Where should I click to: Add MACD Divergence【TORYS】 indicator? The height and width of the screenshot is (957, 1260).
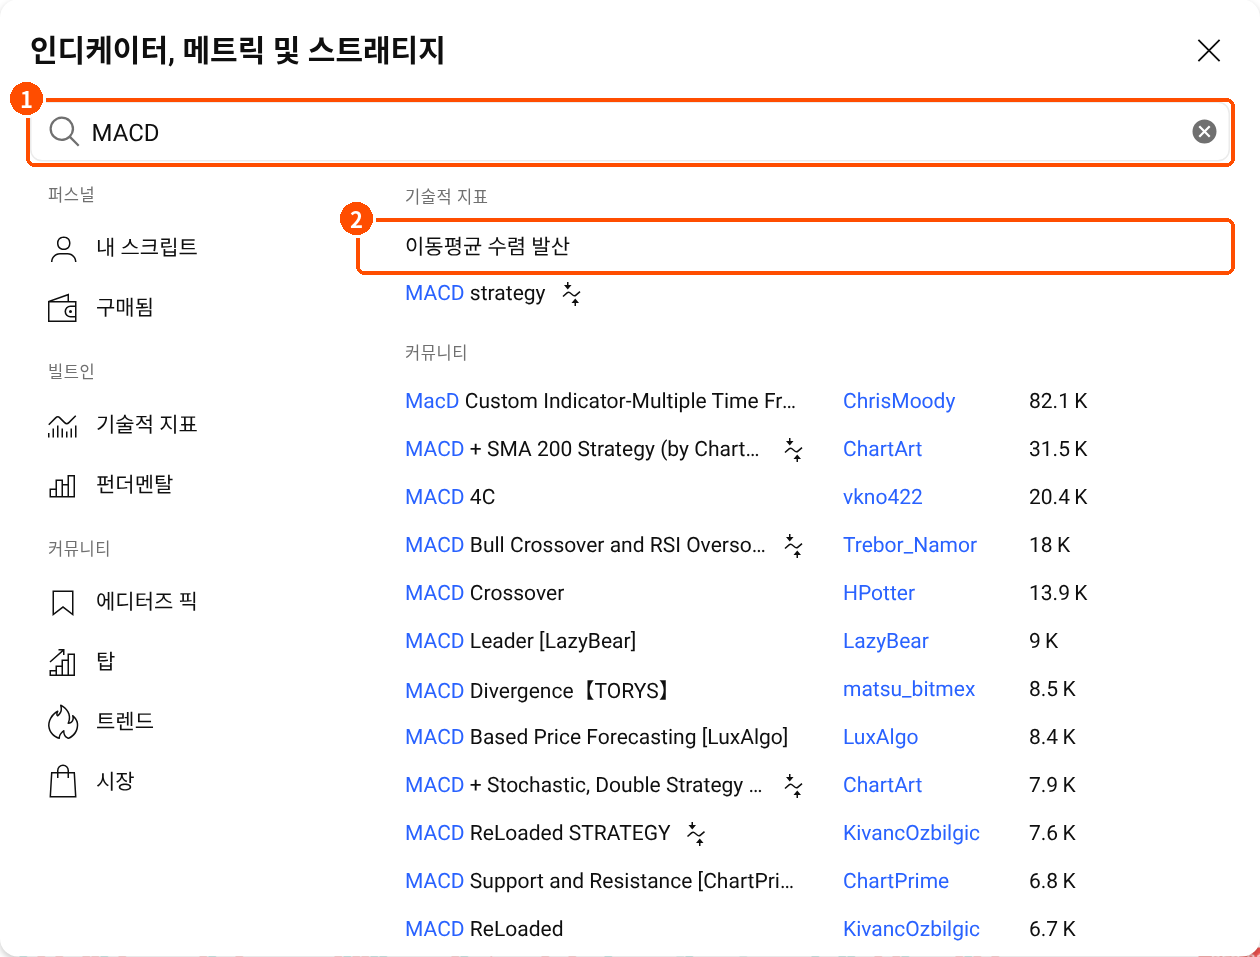[538, 690]
